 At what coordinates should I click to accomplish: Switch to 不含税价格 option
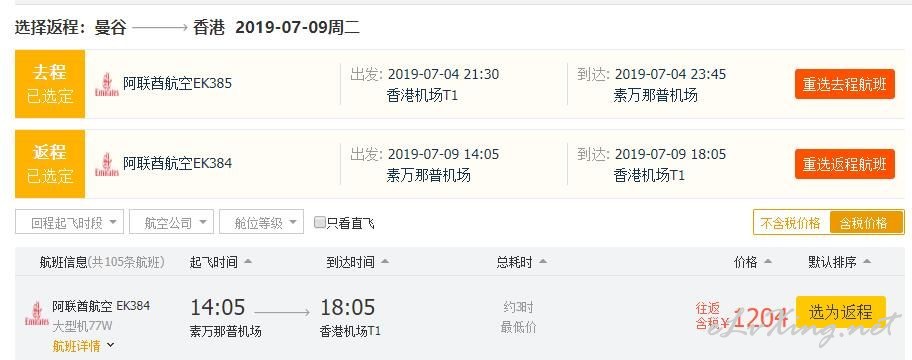click(791, 223)
